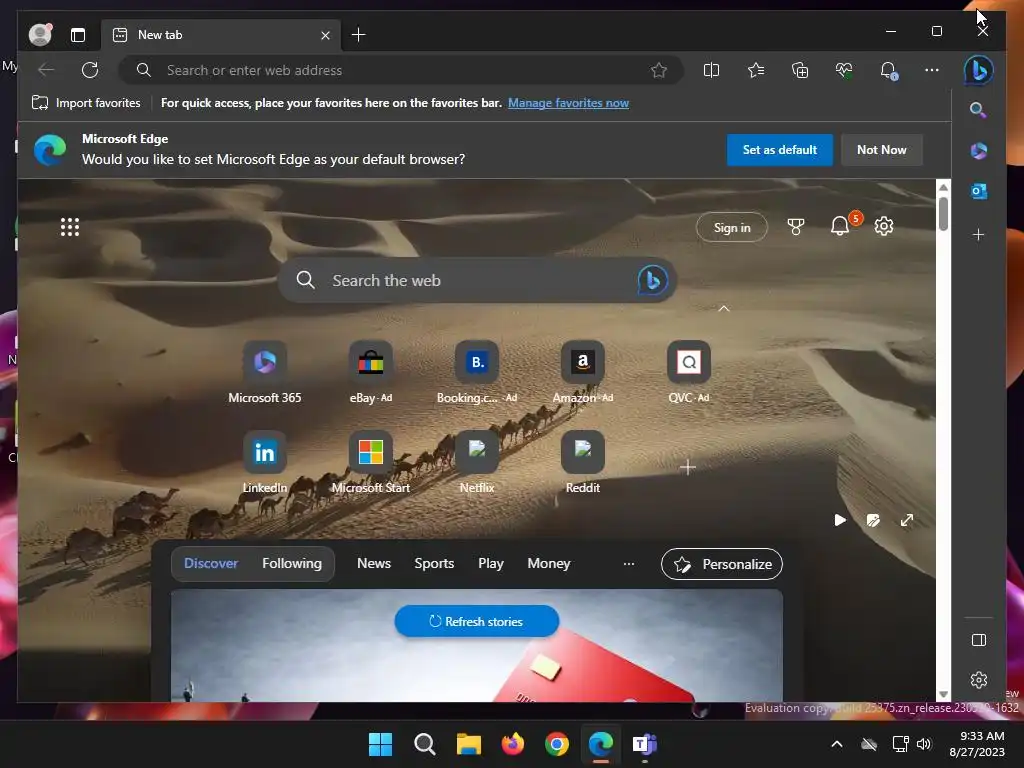Click Bing icon inside search box
This screenshot has width=1024, height=768.
click(x=652, y=280)
